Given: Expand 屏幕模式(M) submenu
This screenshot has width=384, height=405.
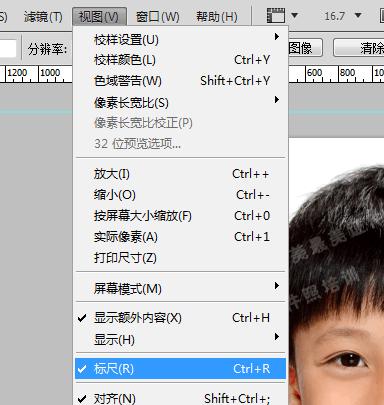Looking at the screenshot, I should tap(181, 288).
